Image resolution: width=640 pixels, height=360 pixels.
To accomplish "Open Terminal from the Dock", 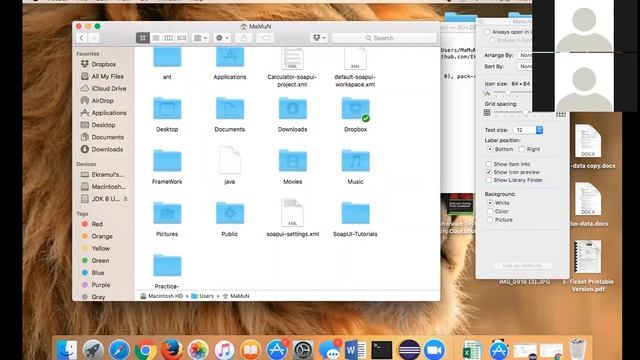I will coord(382,350).
